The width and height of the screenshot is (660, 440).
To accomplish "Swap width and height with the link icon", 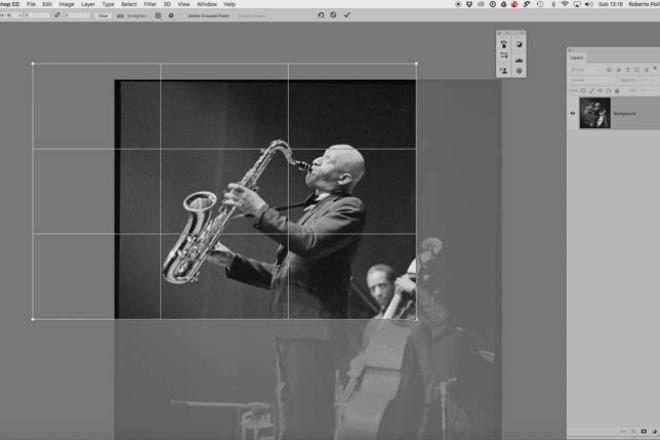I will click(x=57, y=15).
